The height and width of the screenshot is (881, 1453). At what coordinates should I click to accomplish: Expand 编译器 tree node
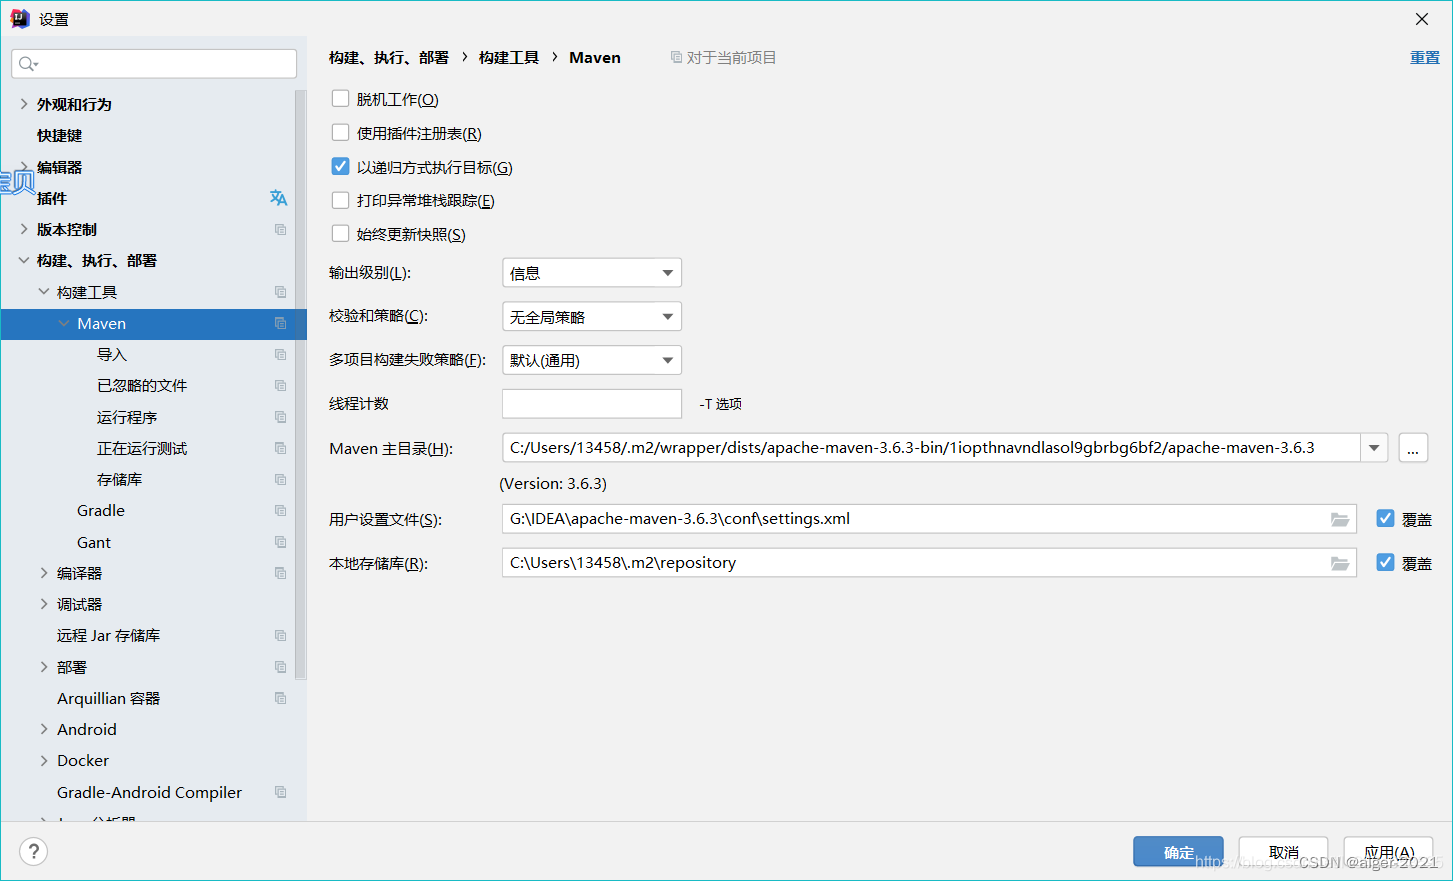click(44, 573)
